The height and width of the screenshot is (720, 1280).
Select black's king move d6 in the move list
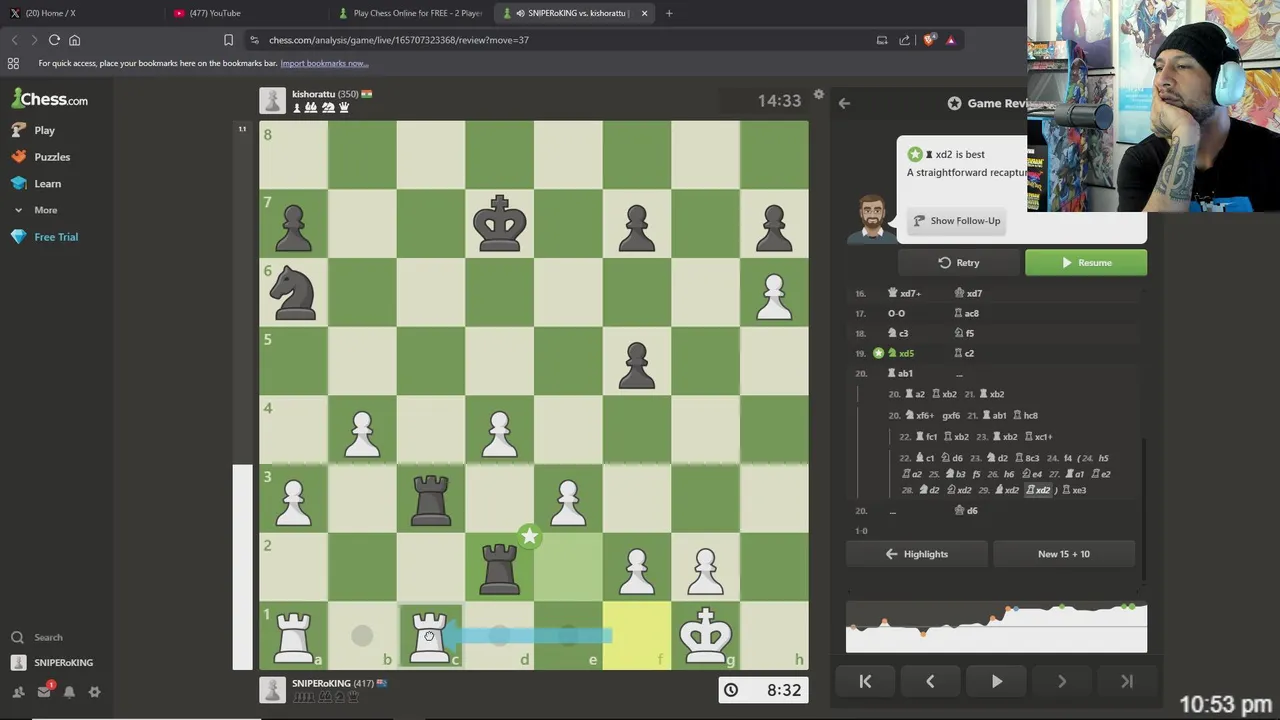[966, 510]
